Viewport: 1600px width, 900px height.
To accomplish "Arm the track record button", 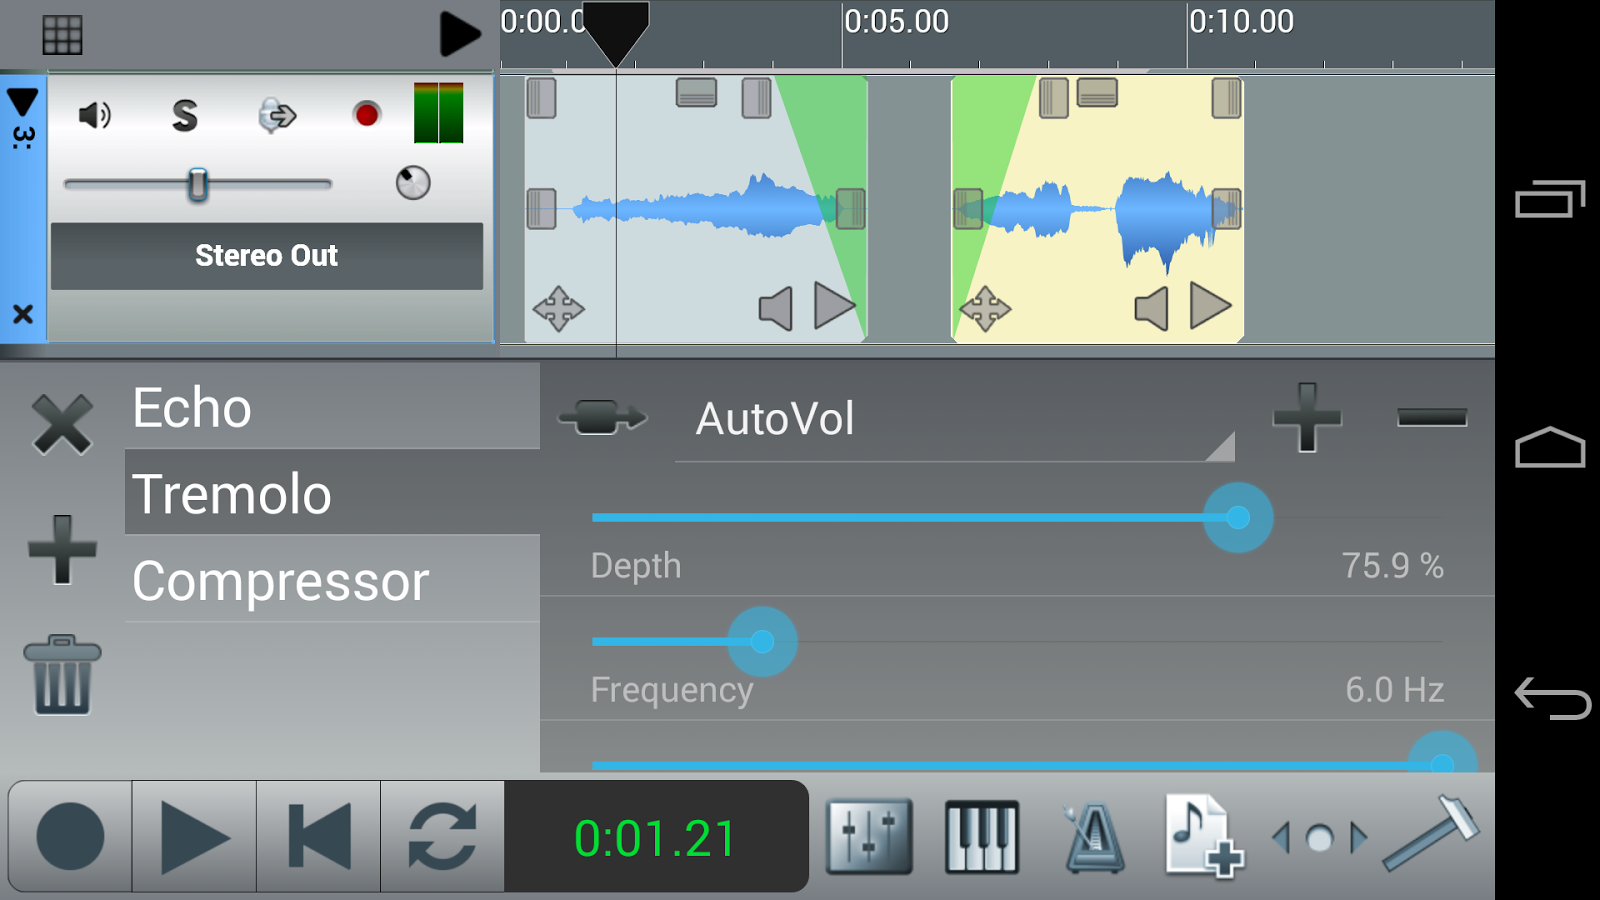I will [367, 115].
